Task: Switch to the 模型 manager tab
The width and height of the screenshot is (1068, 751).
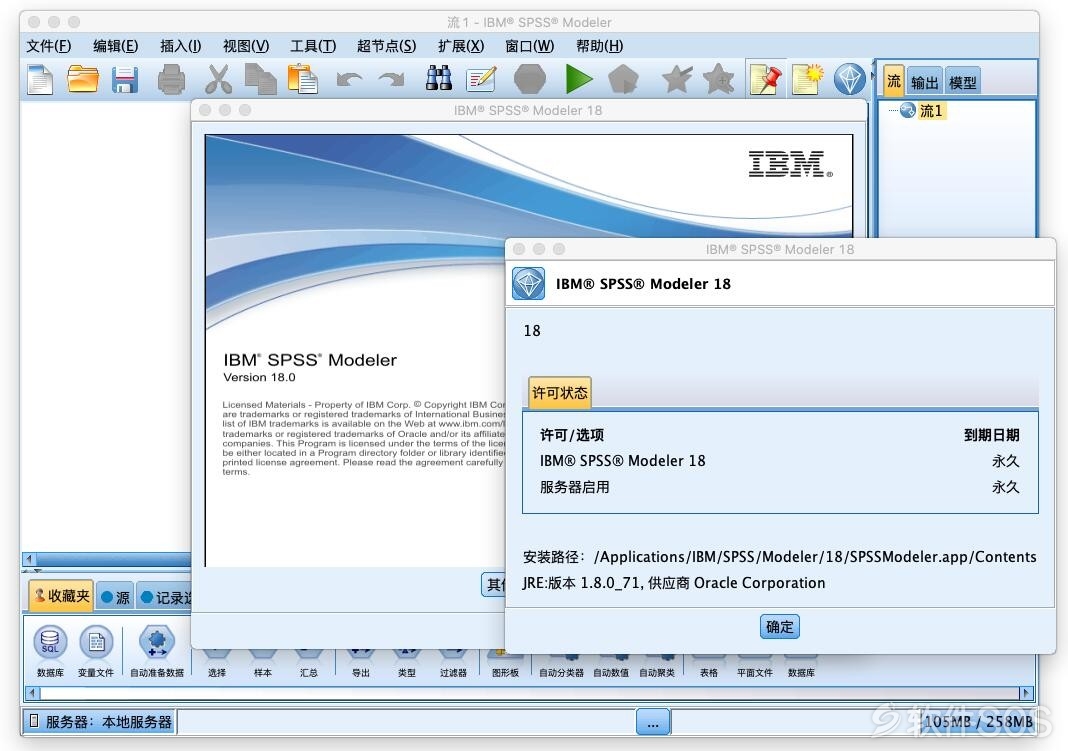Action: pos(962,82)
